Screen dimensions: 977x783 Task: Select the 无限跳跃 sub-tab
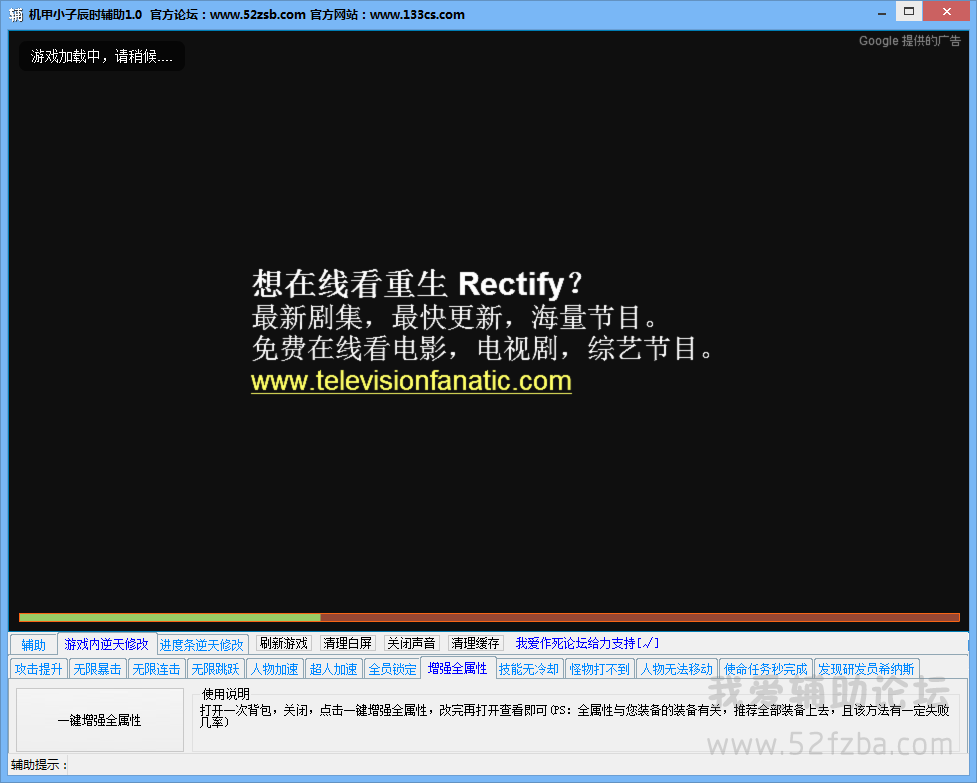(216, 669)
